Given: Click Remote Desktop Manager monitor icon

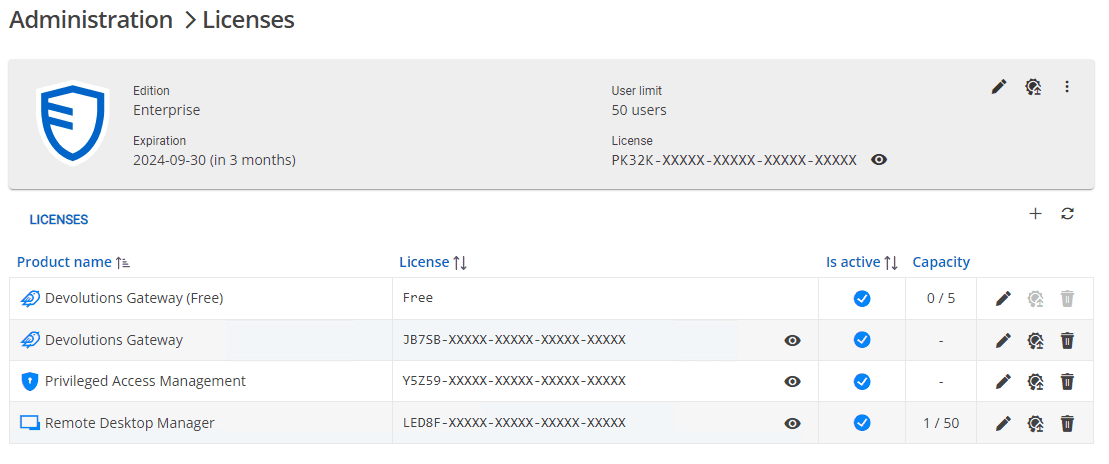Looking at the screenshot, I should pyautogui.click(x=30, y=423).
